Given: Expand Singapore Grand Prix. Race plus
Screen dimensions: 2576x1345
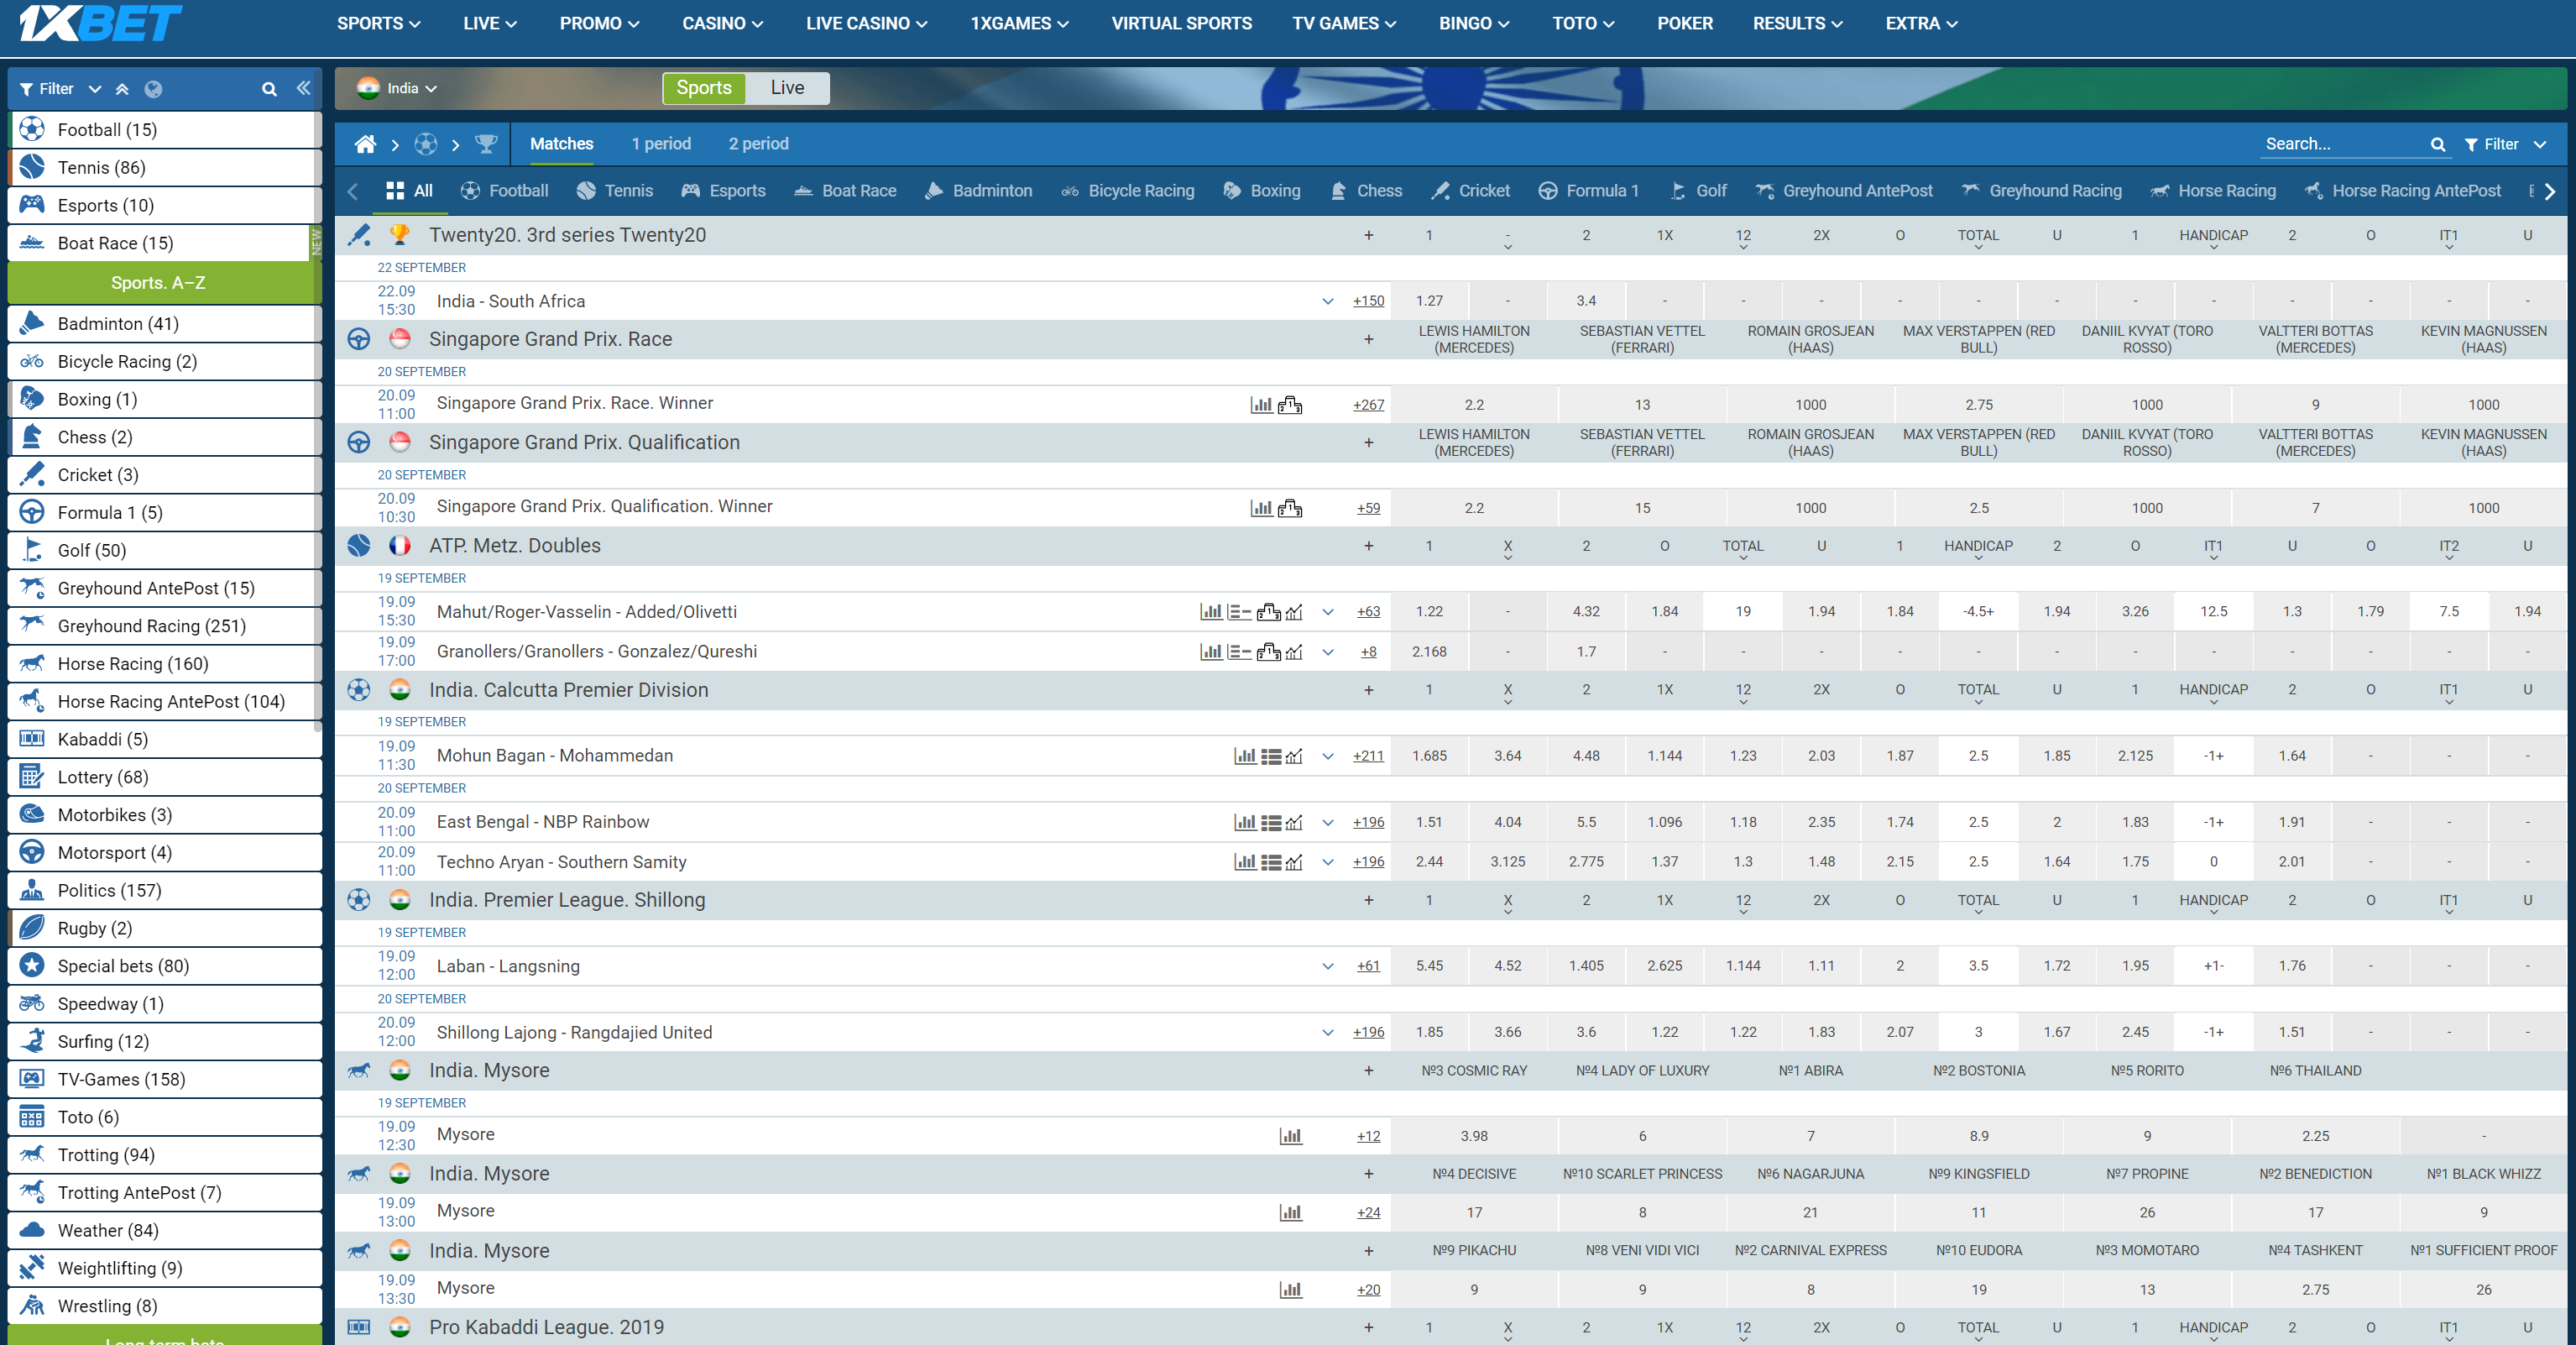Looking at the screenshot, I should click(1368, 340).
